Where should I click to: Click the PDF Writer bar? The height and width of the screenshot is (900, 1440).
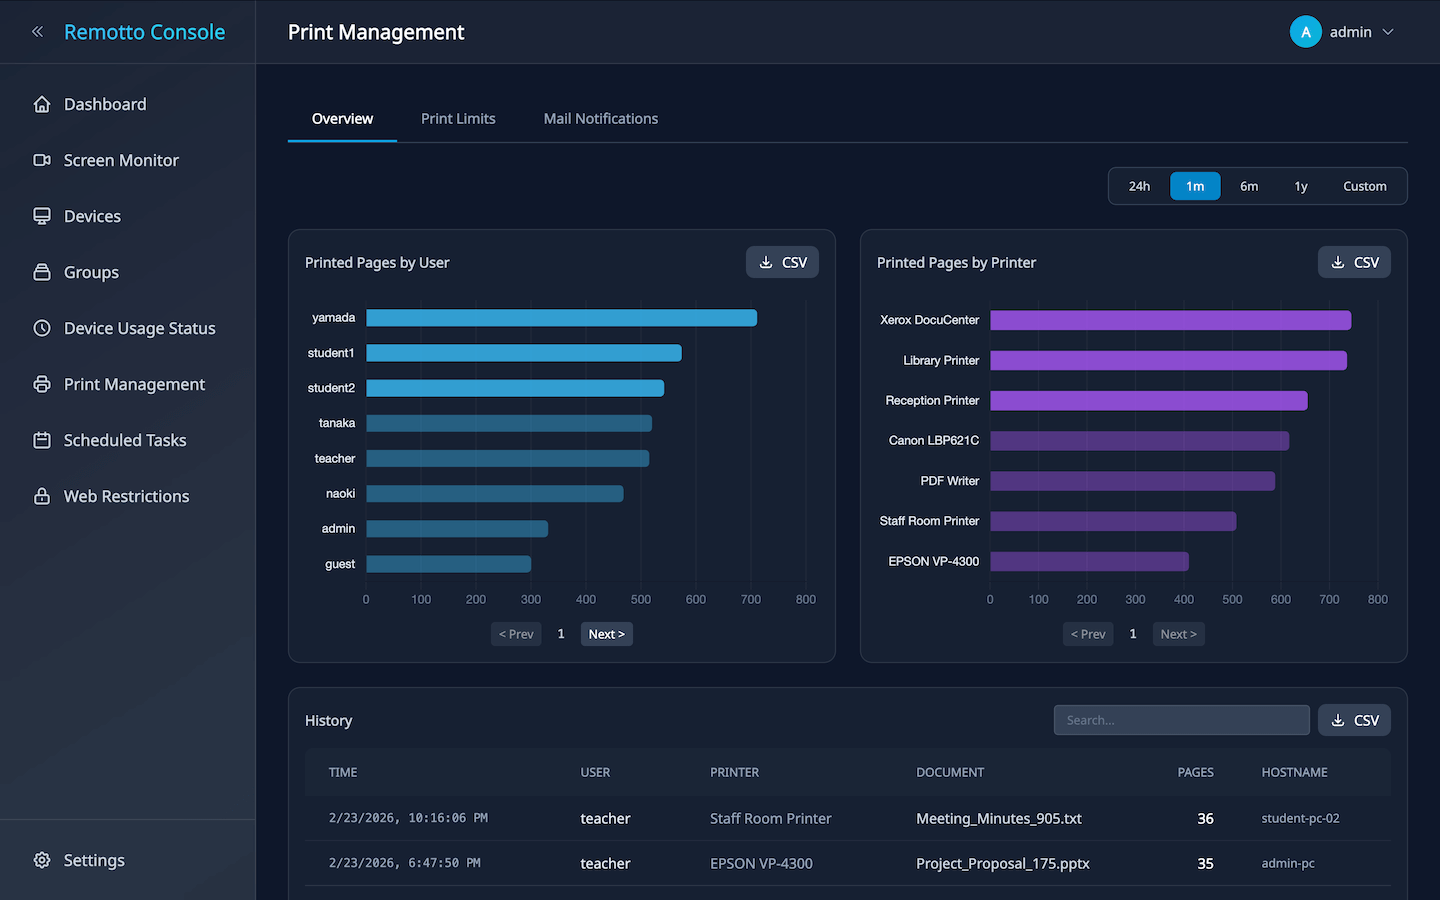pyautogui.click(x=1133, y=481)
